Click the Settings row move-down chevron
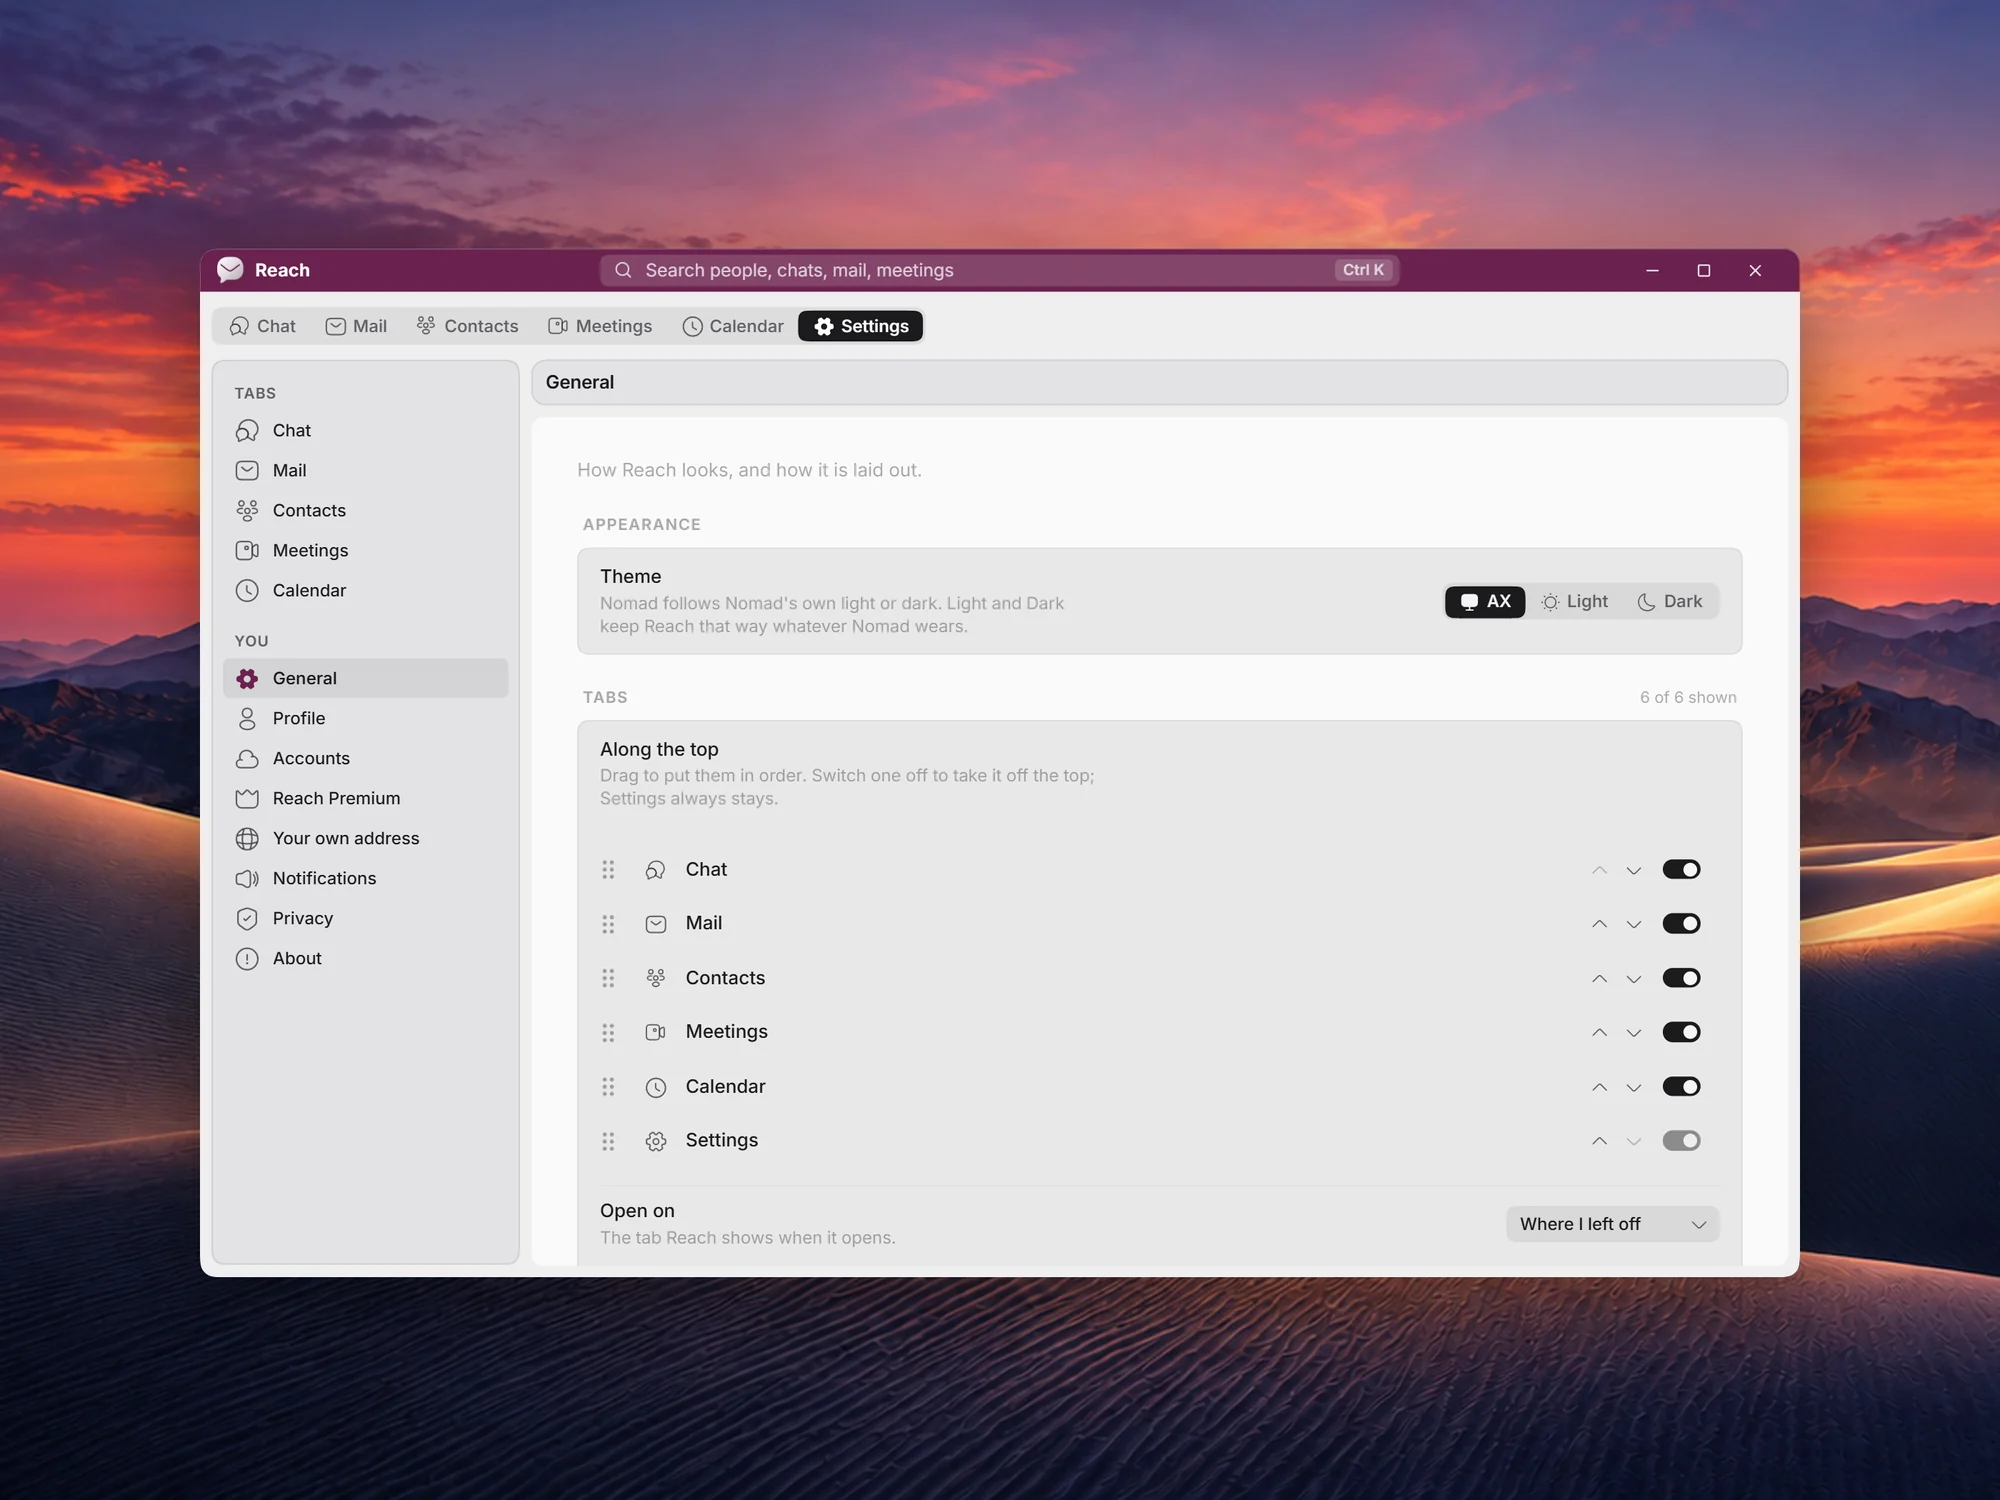 1633,1141
